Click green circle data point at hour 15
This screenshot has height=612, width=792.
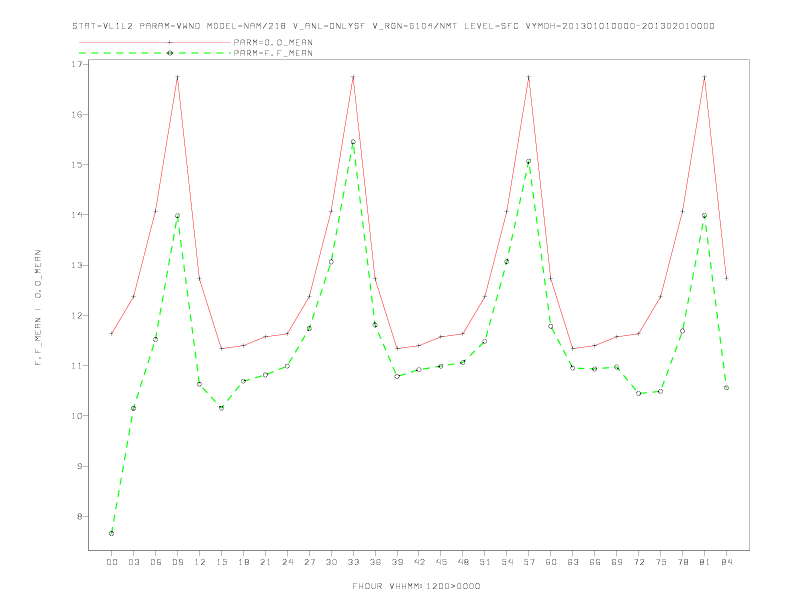pyautogui.click(x=221, y=408)
